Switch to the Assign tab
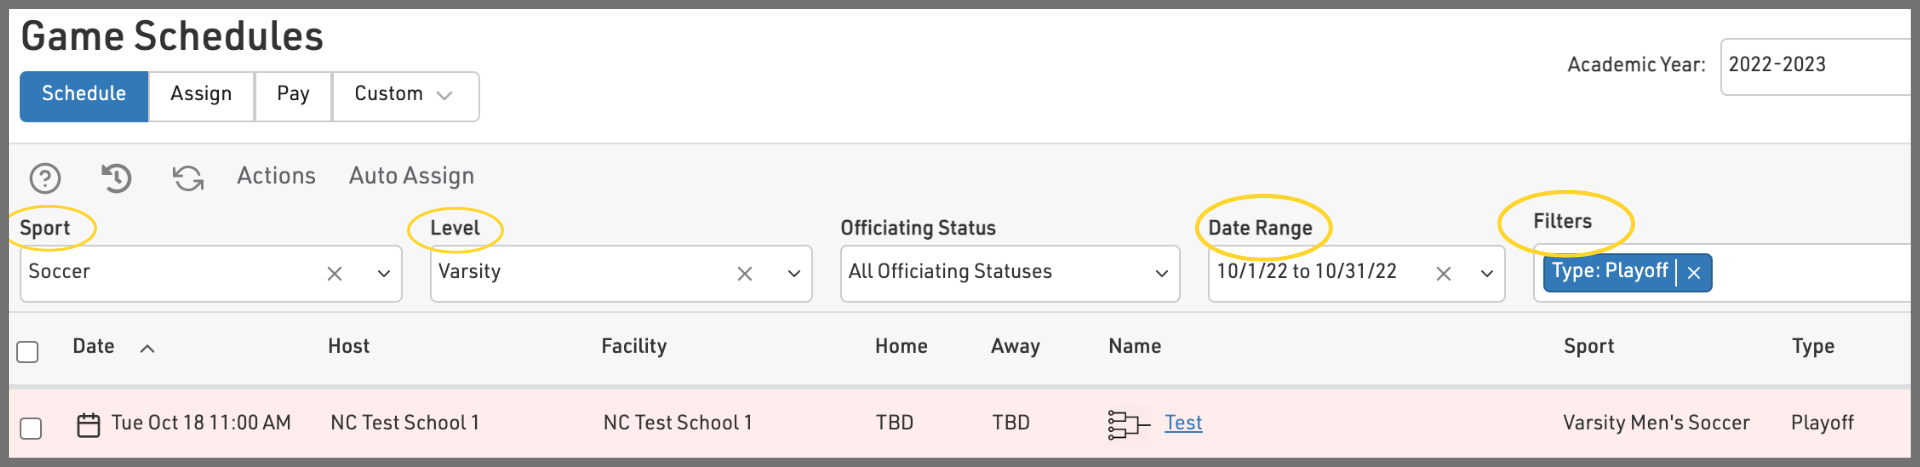 (201, 95)
